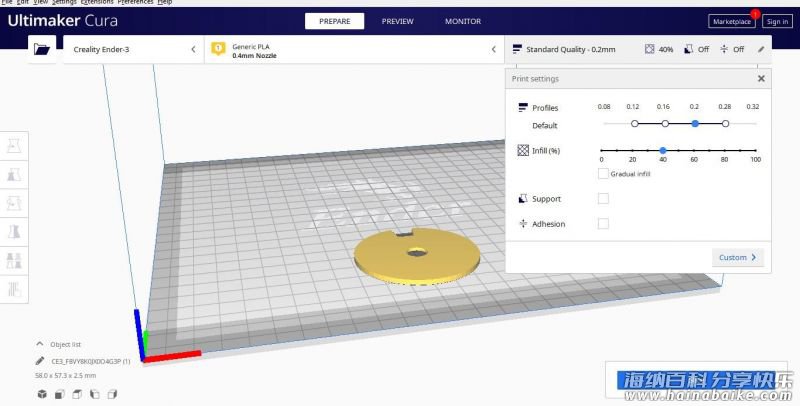Switch to the MONITOR stage tab
The width and height of the screenshot is (800, 406).
point(463,21)
